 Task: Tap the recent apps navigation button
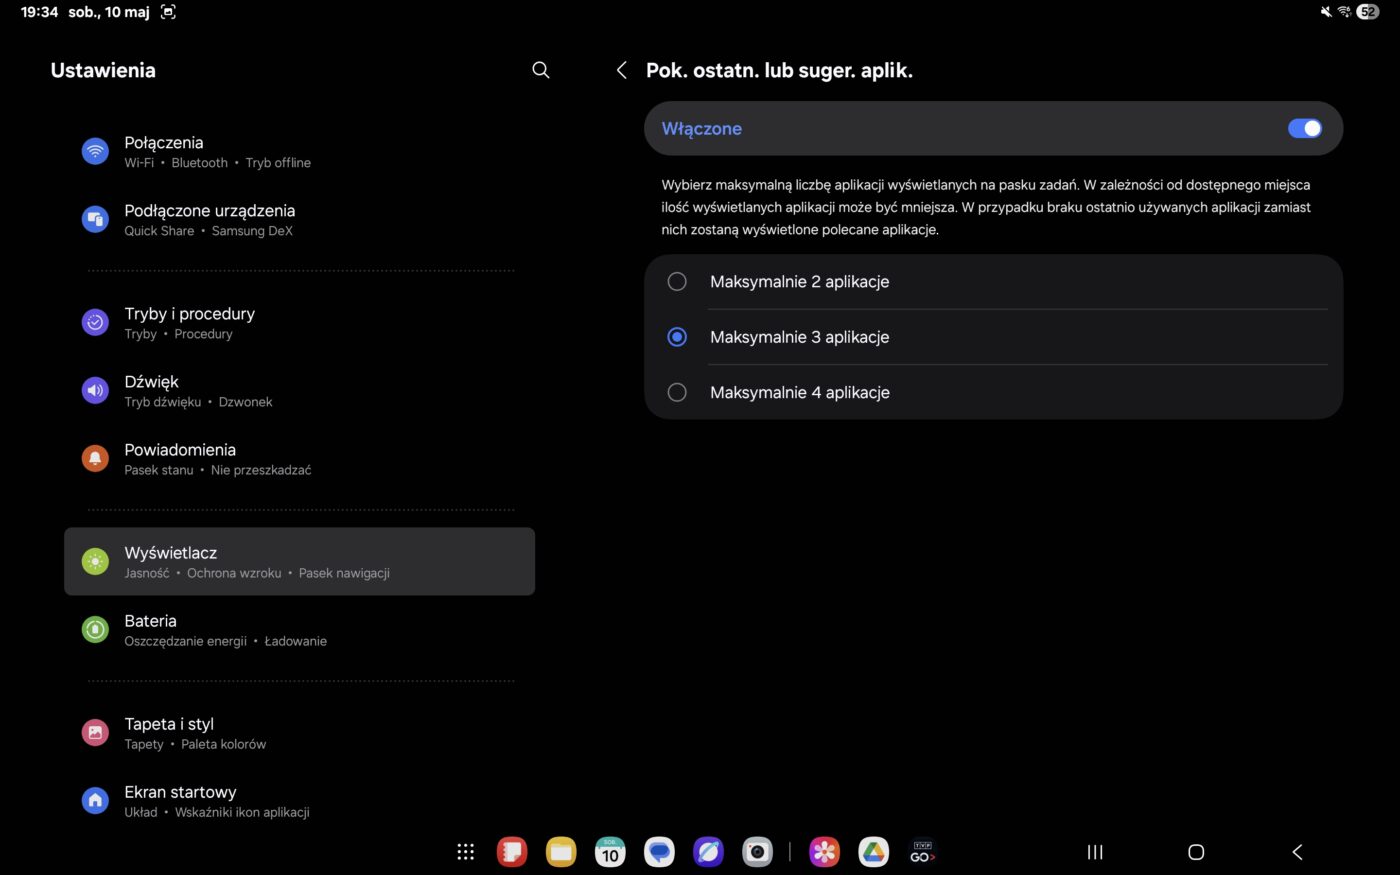[x=1095, y=852]
